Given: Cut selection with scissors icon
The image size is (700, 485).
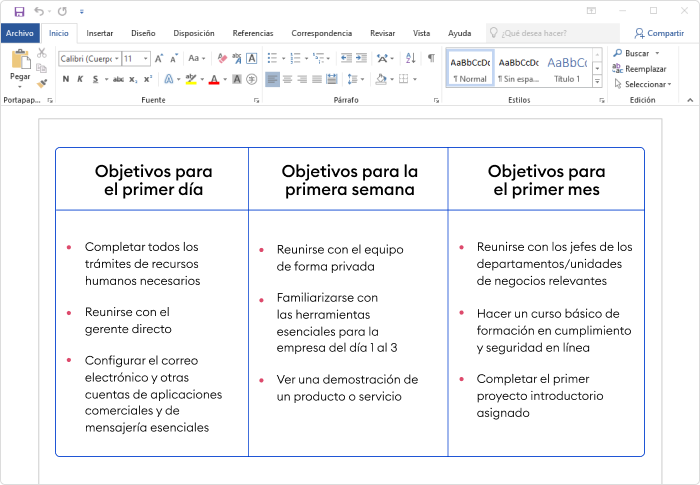Looking at the screenshot, I should pos(42,53).
